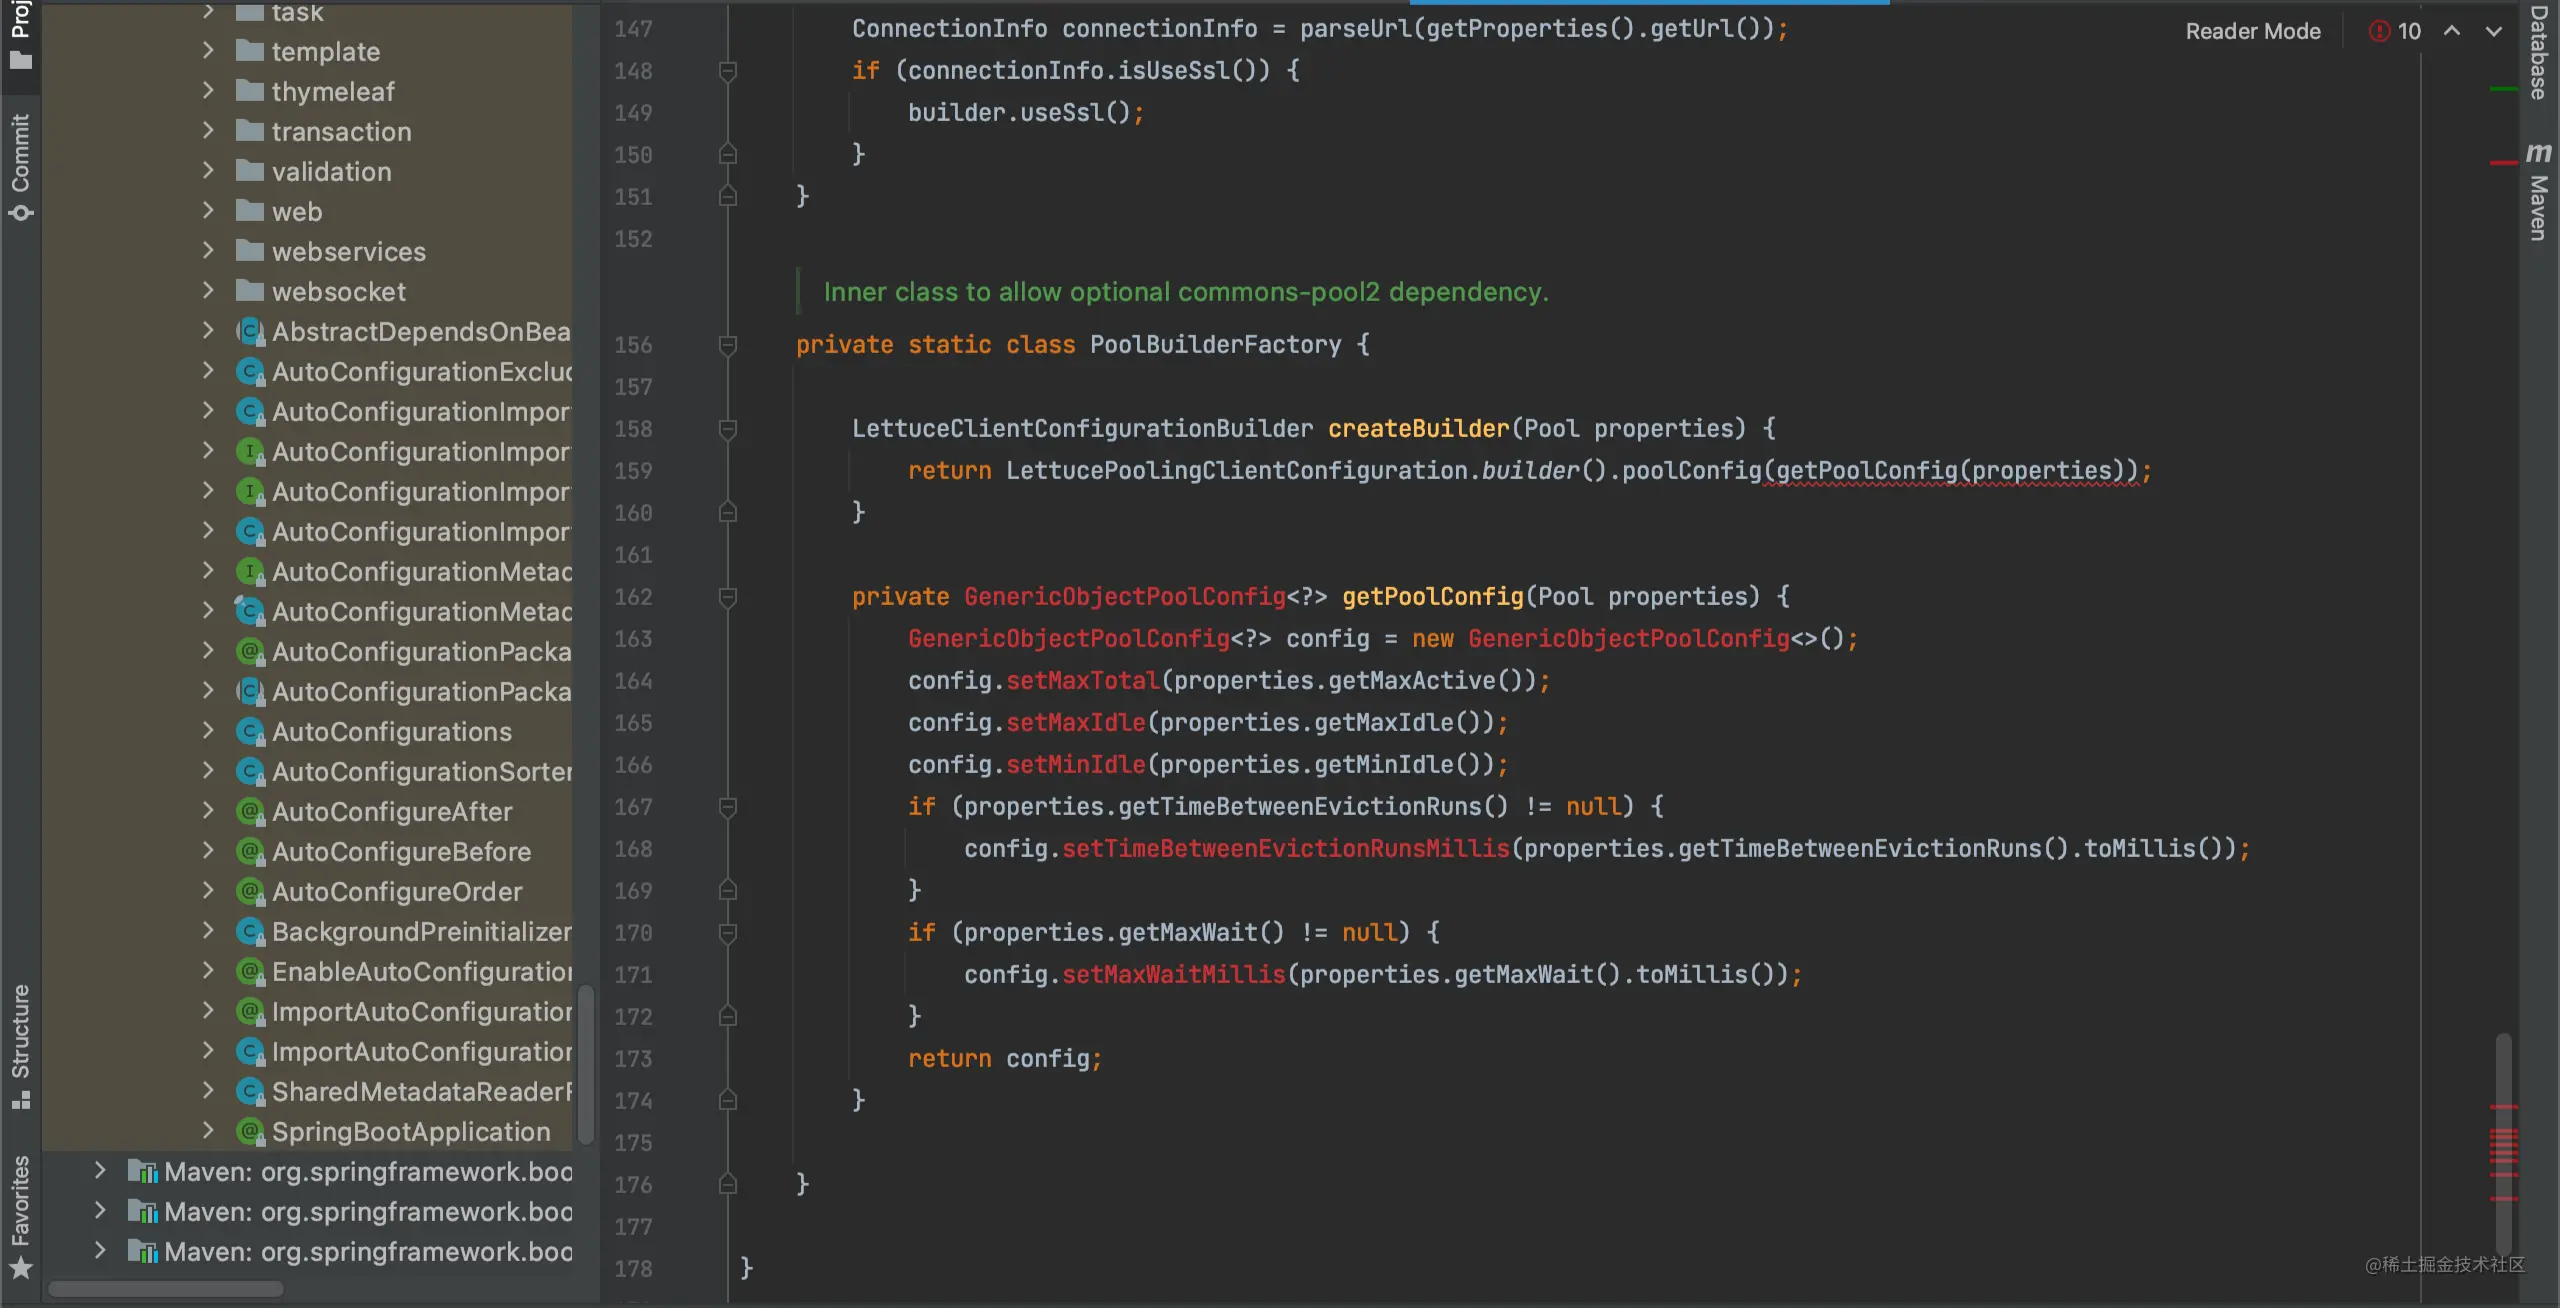
Task: Click the project tree horizontal scrollbar
Action: [166, 1289]
